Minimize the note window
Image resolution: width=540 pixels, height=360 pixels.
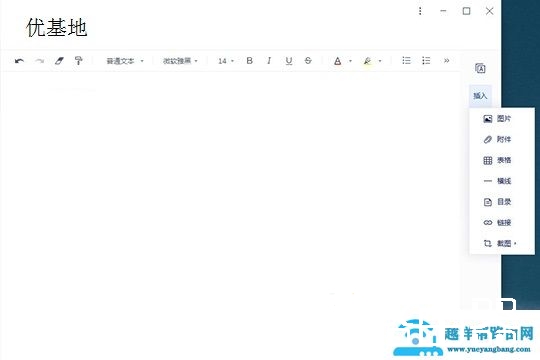pos(443,11)
